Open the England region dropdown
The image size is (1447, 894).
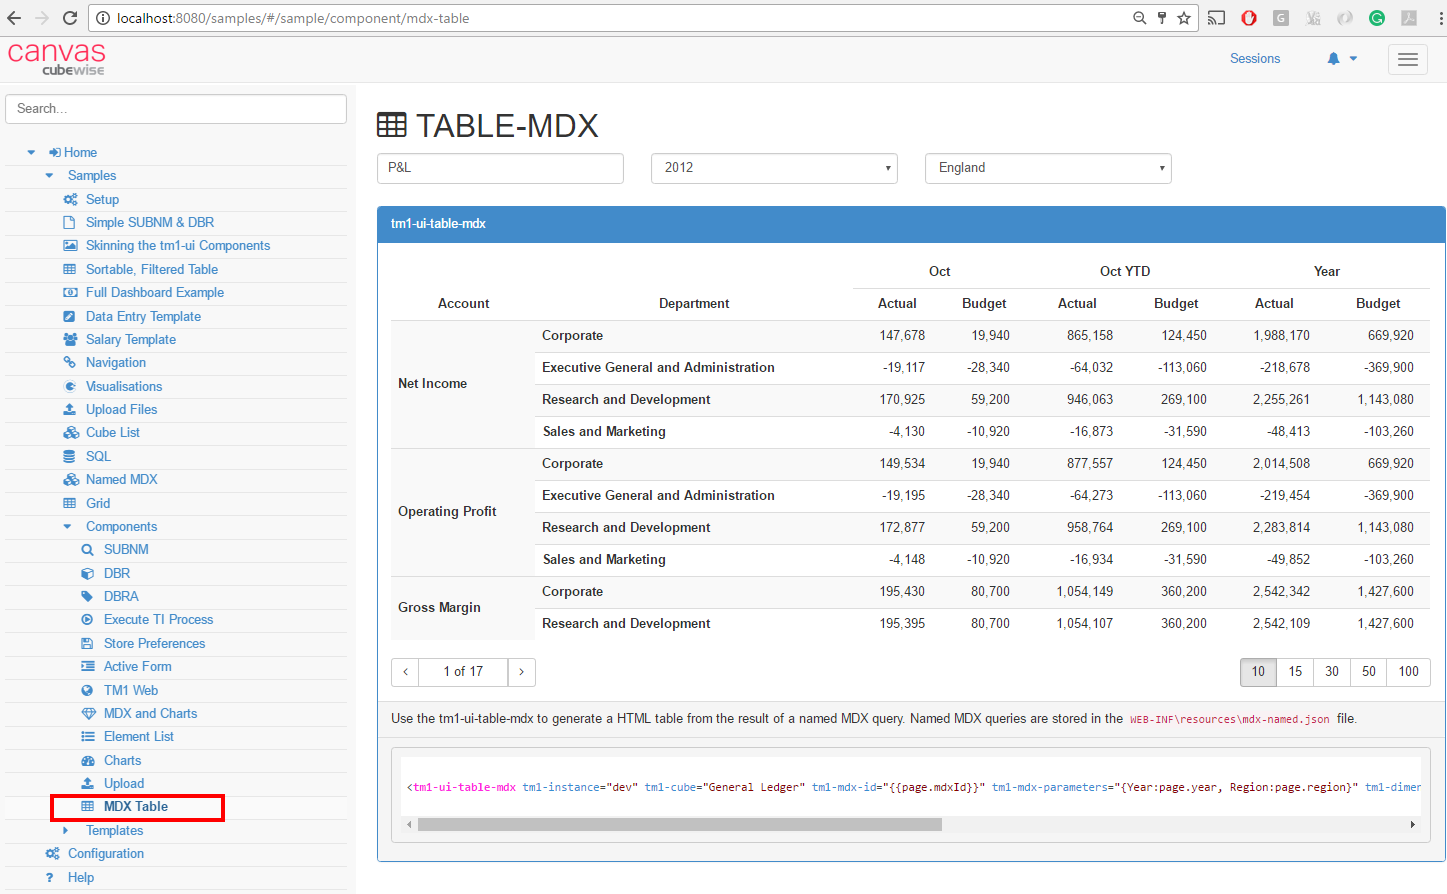pos(1047,168)
